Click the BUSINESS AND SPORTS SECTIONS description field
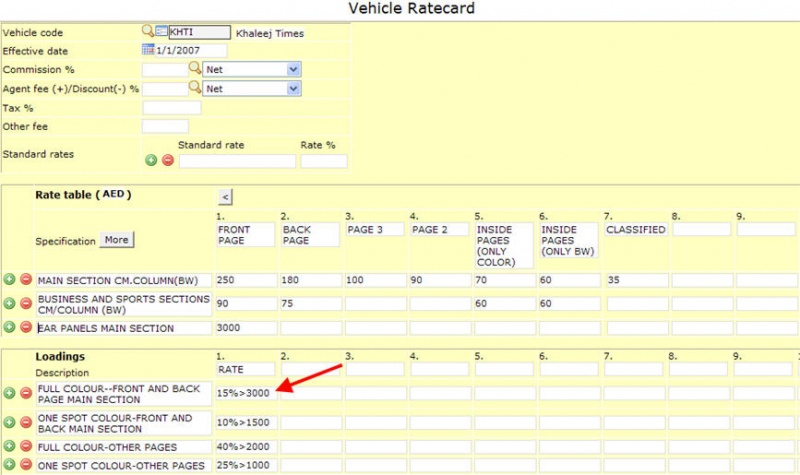The image size is (800, 475). 124,305
